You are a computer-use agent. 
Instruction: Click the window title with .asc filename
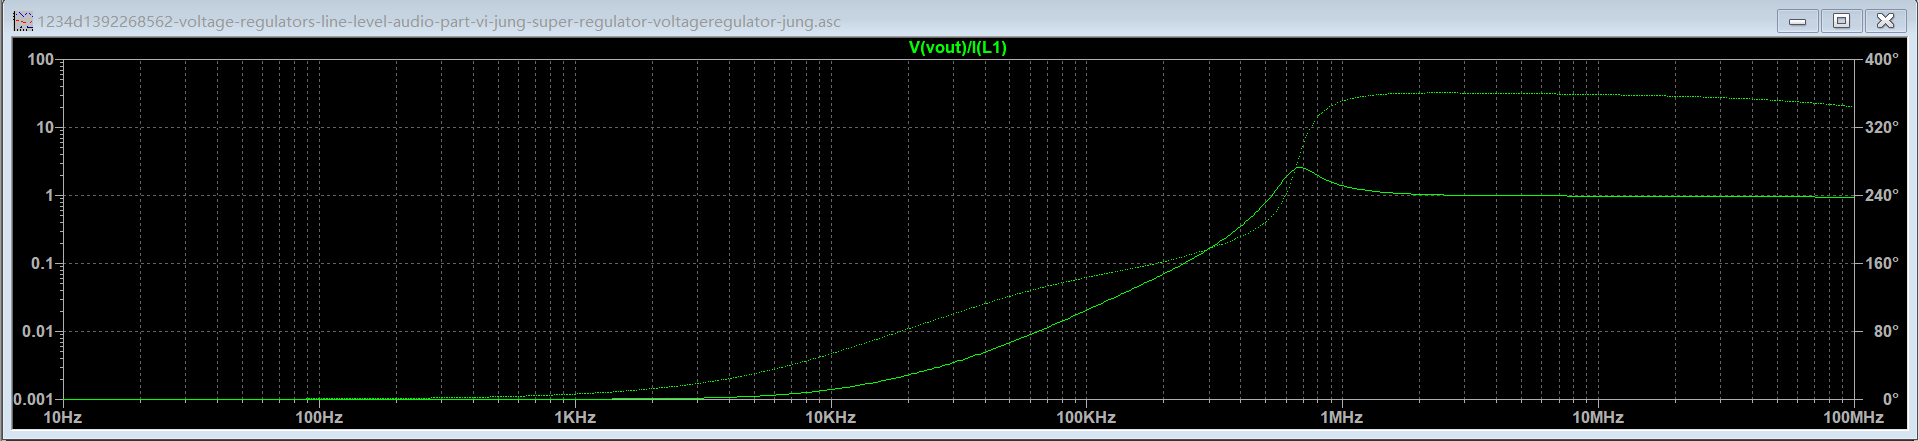pyautogui.click(x=439, y=21)
